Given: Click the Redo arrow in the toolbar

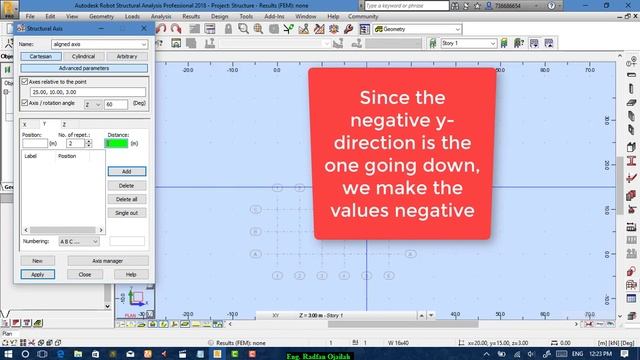Looking at the screenshot, I should click(176, 29).
